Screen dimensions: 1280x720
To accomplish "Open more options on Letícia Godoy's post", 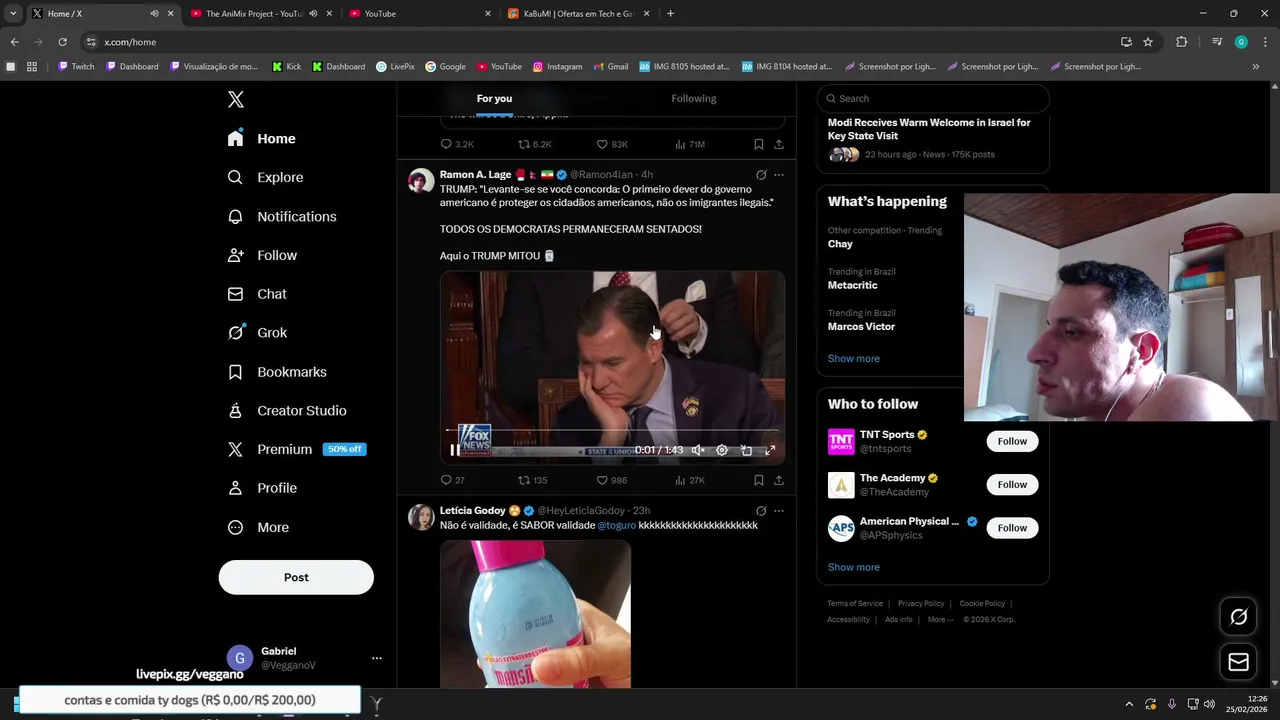I will [x=779, y=511].
